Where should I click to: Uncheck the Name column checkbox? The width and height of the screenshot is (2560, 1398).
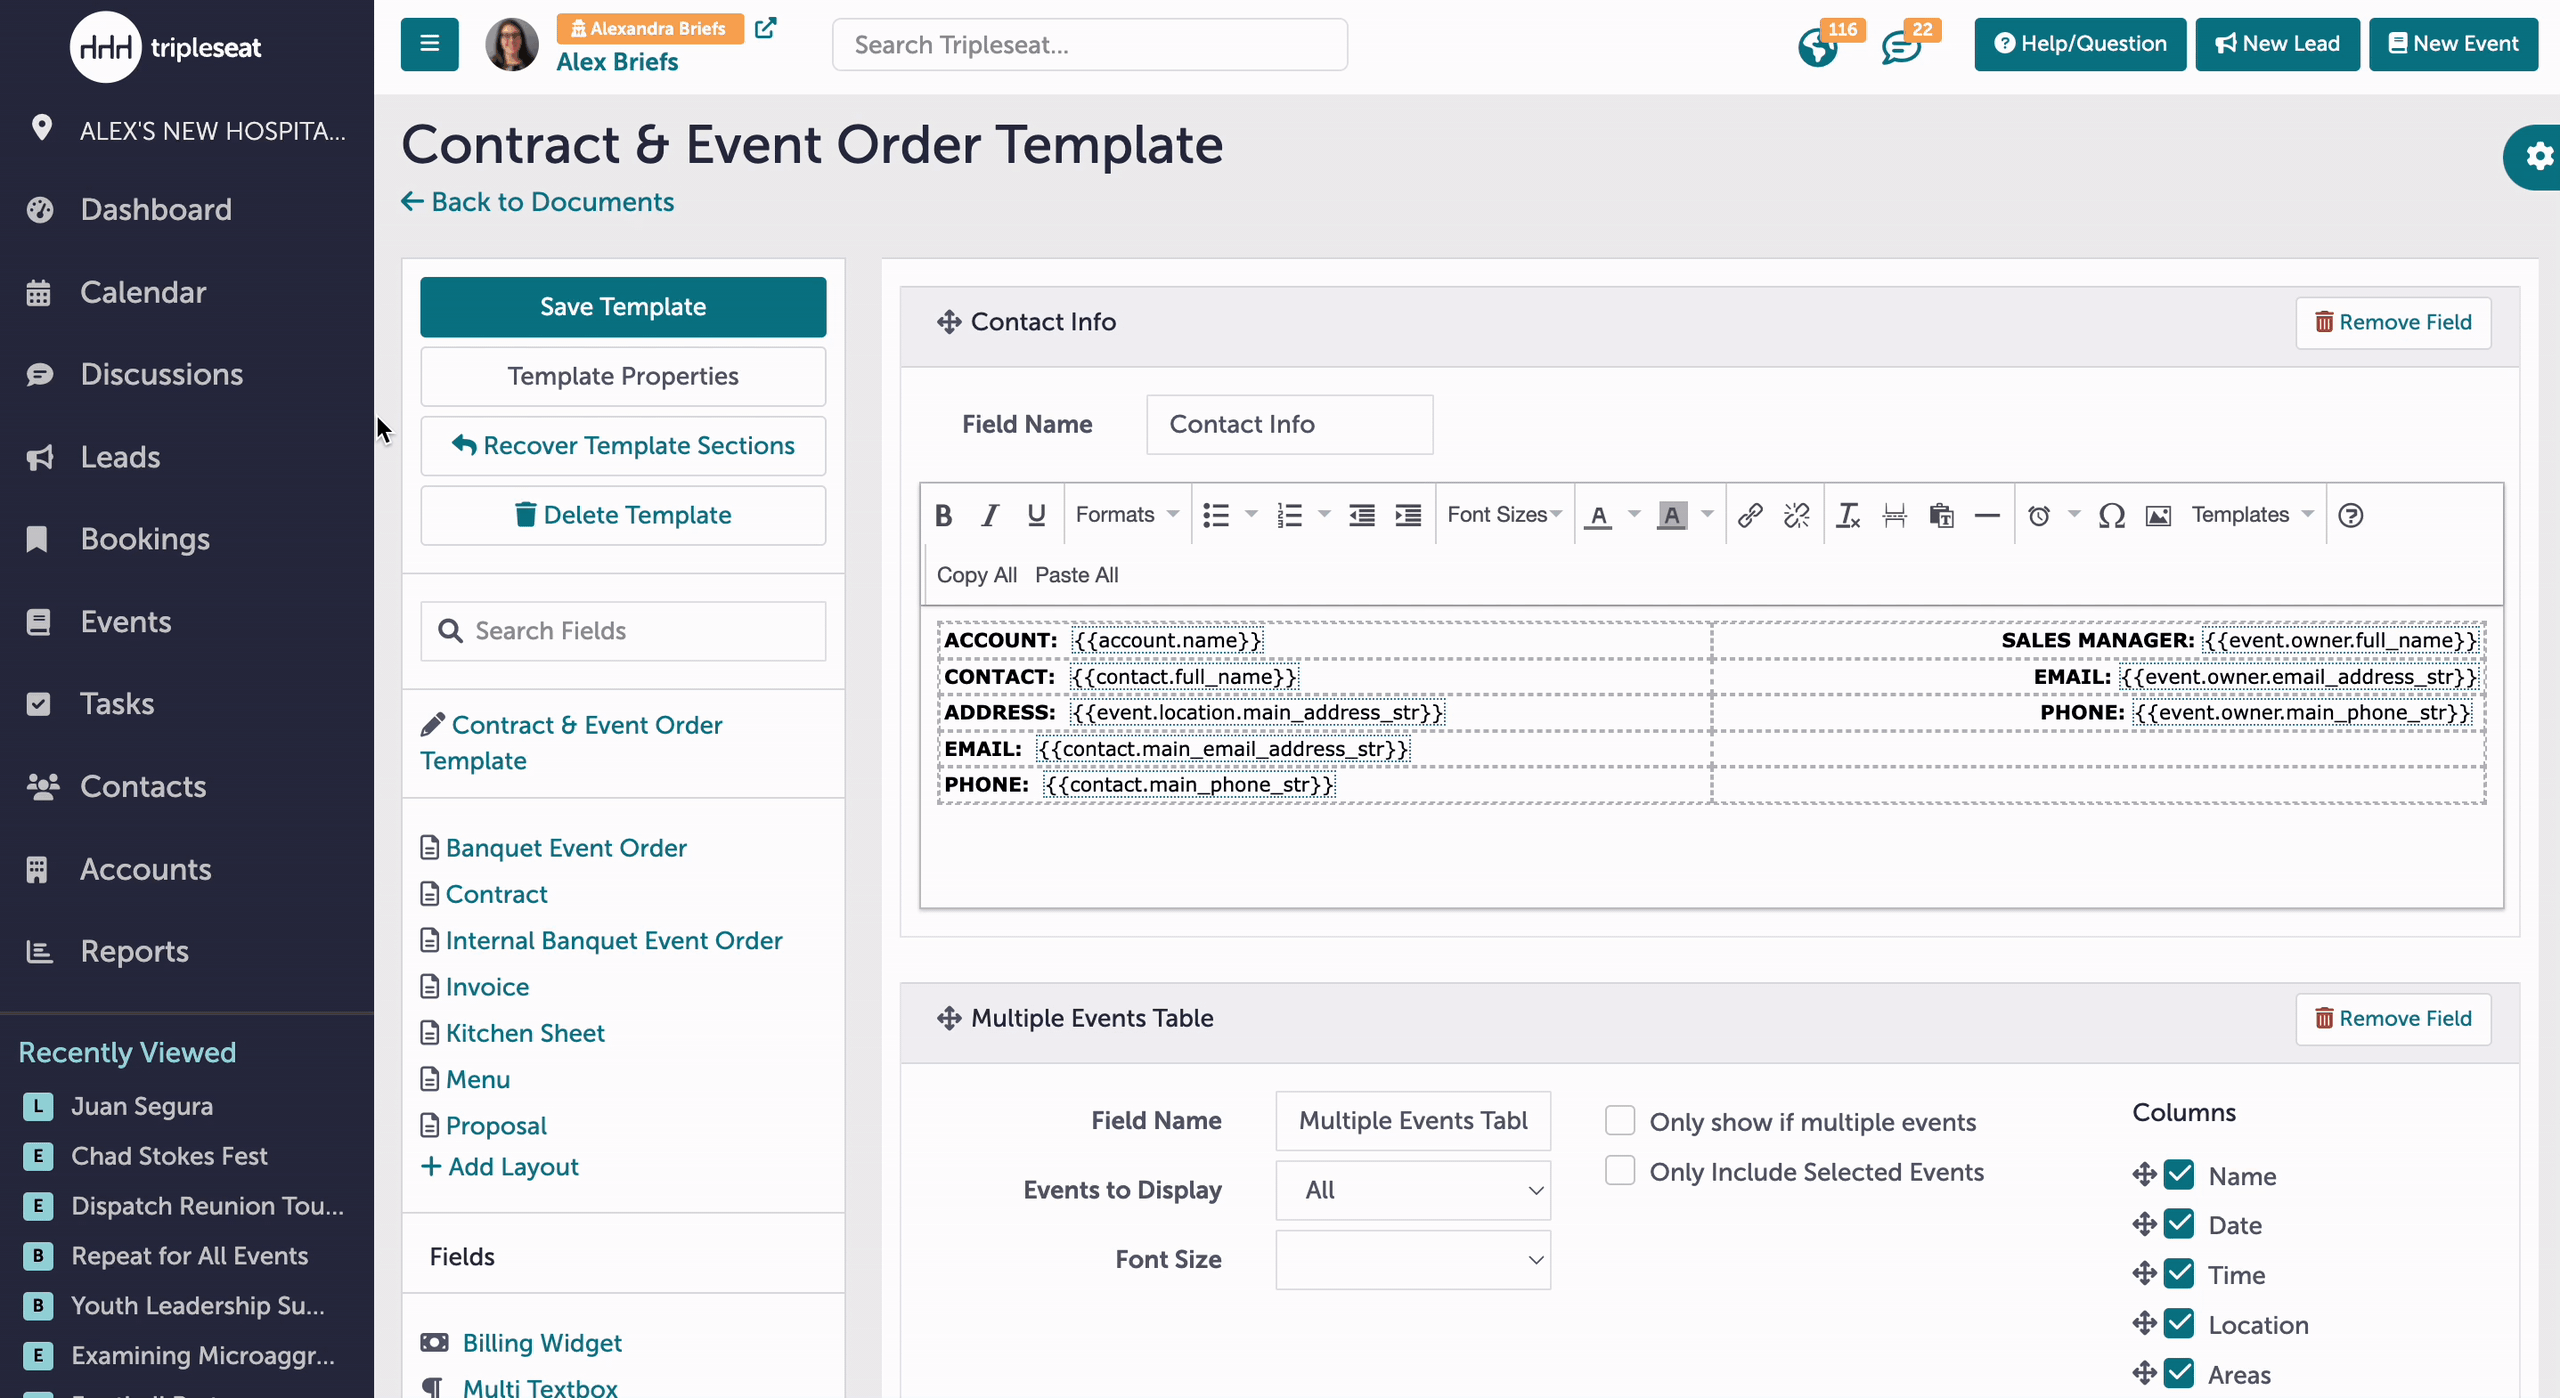coord(2179,1174)
